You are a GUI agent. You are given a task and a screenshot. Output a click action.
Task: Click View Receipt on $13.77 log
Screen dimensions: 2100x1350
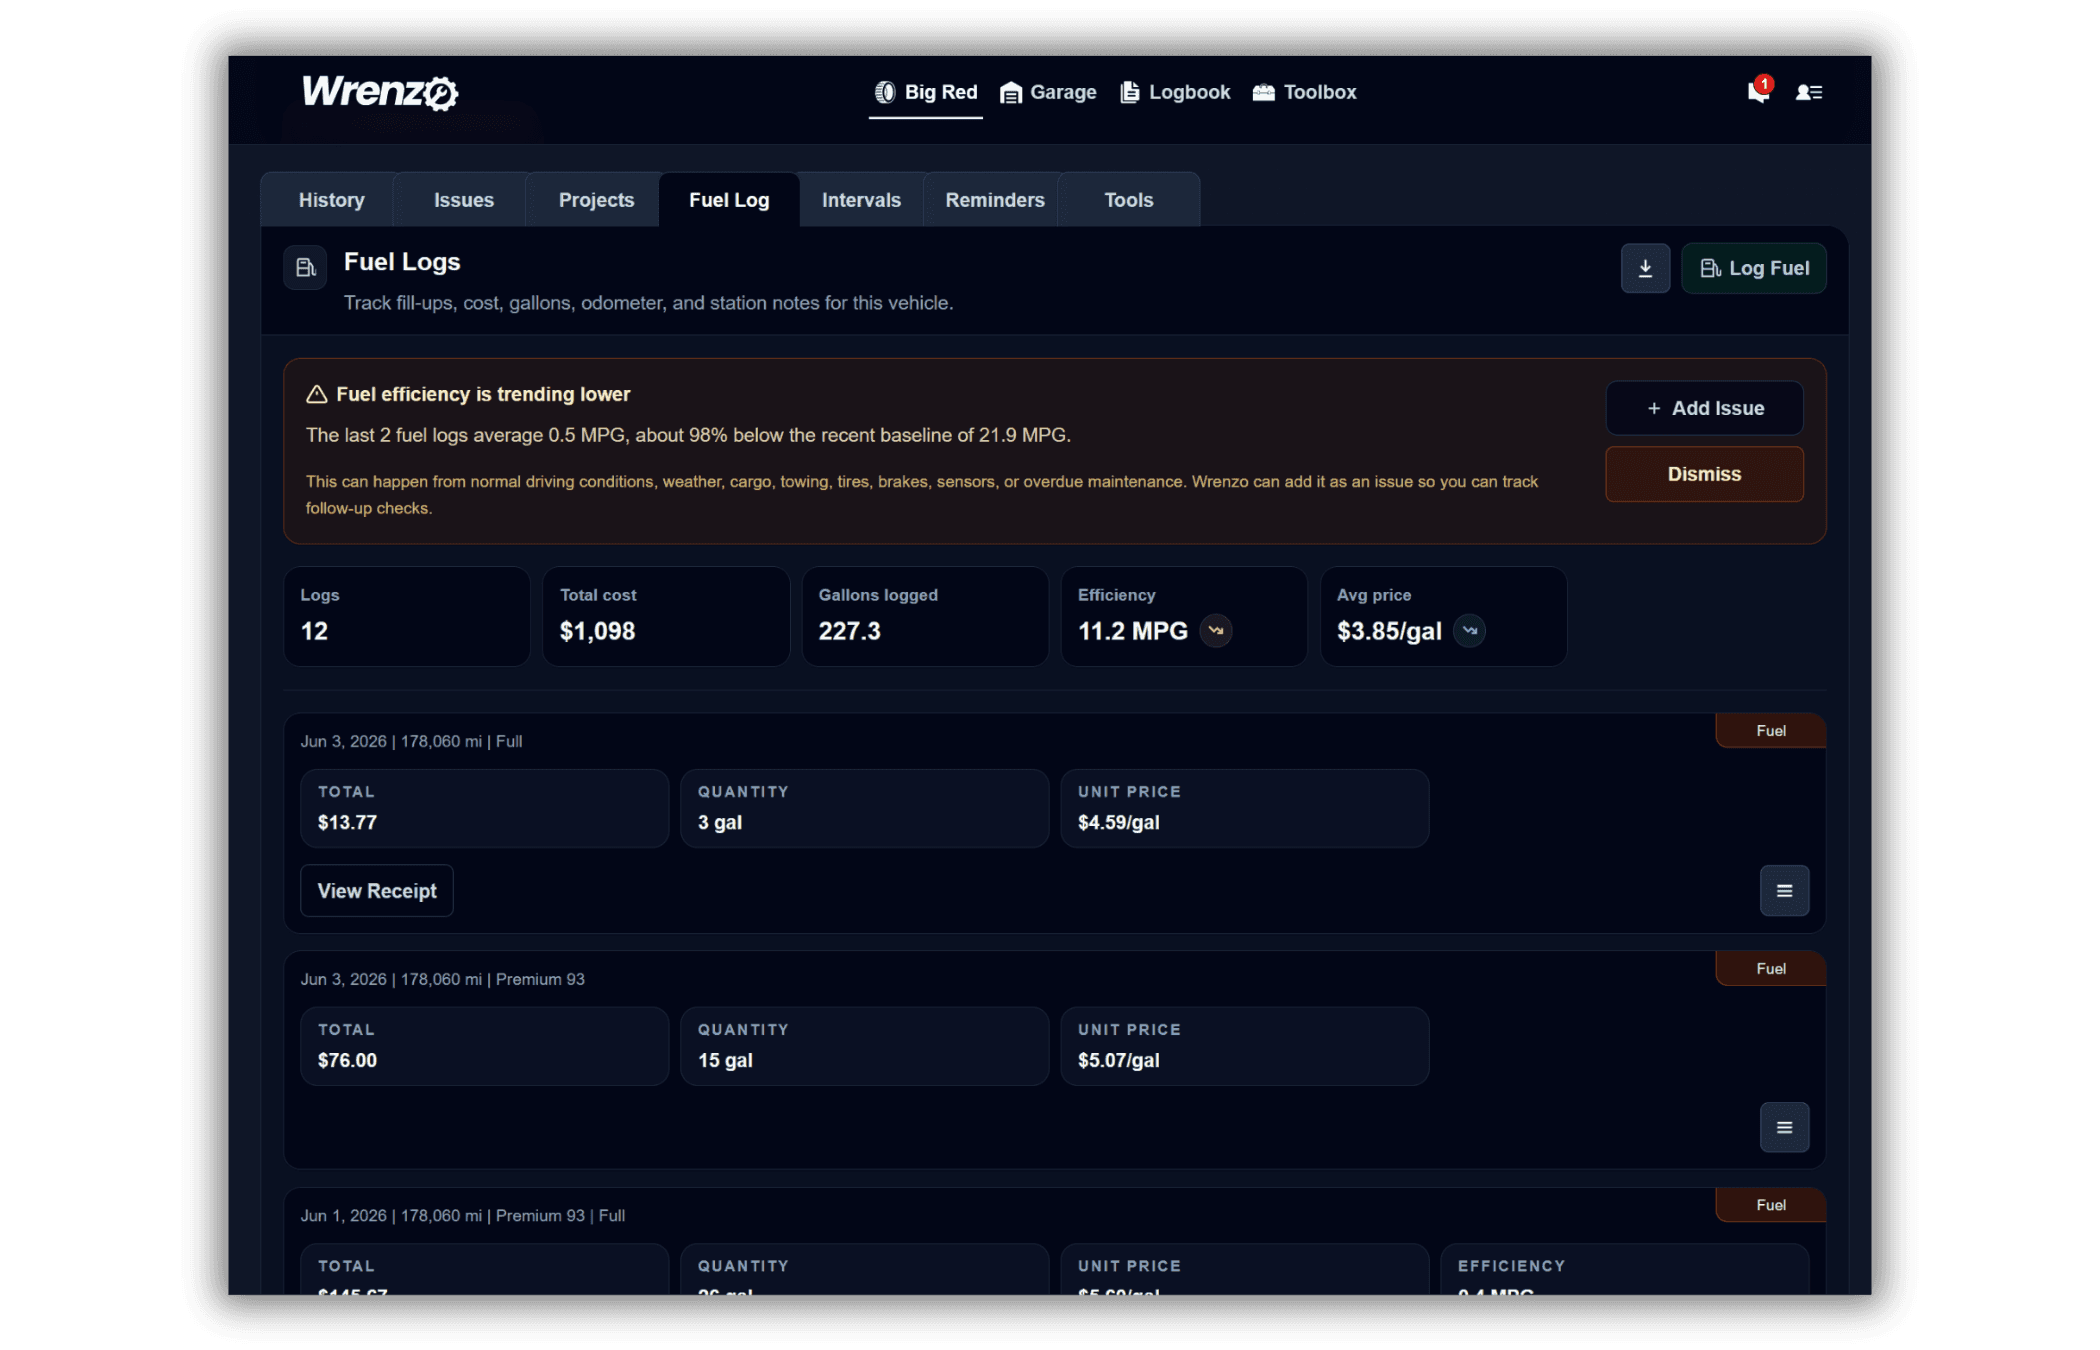click(x=377, y=890)
